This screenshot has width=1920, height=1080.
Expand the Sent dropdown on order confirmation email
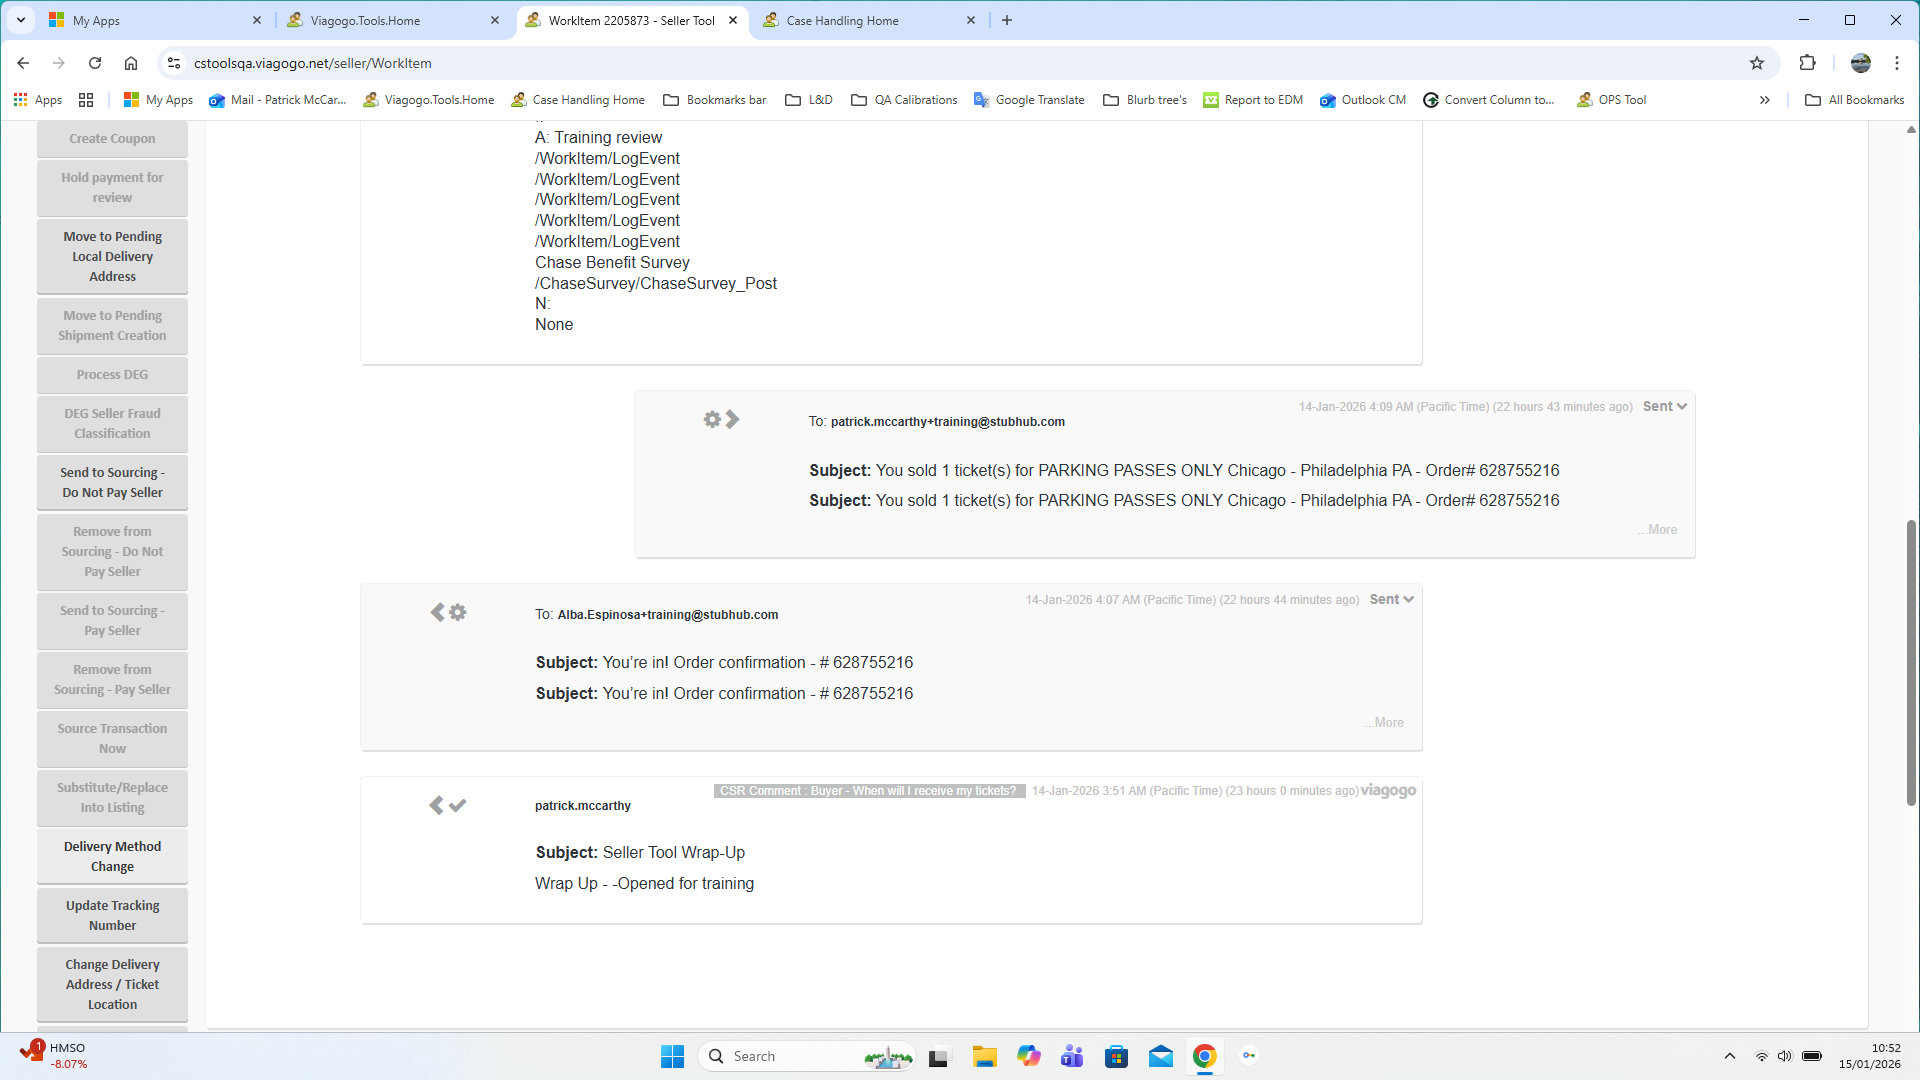tap(1392, 599)
